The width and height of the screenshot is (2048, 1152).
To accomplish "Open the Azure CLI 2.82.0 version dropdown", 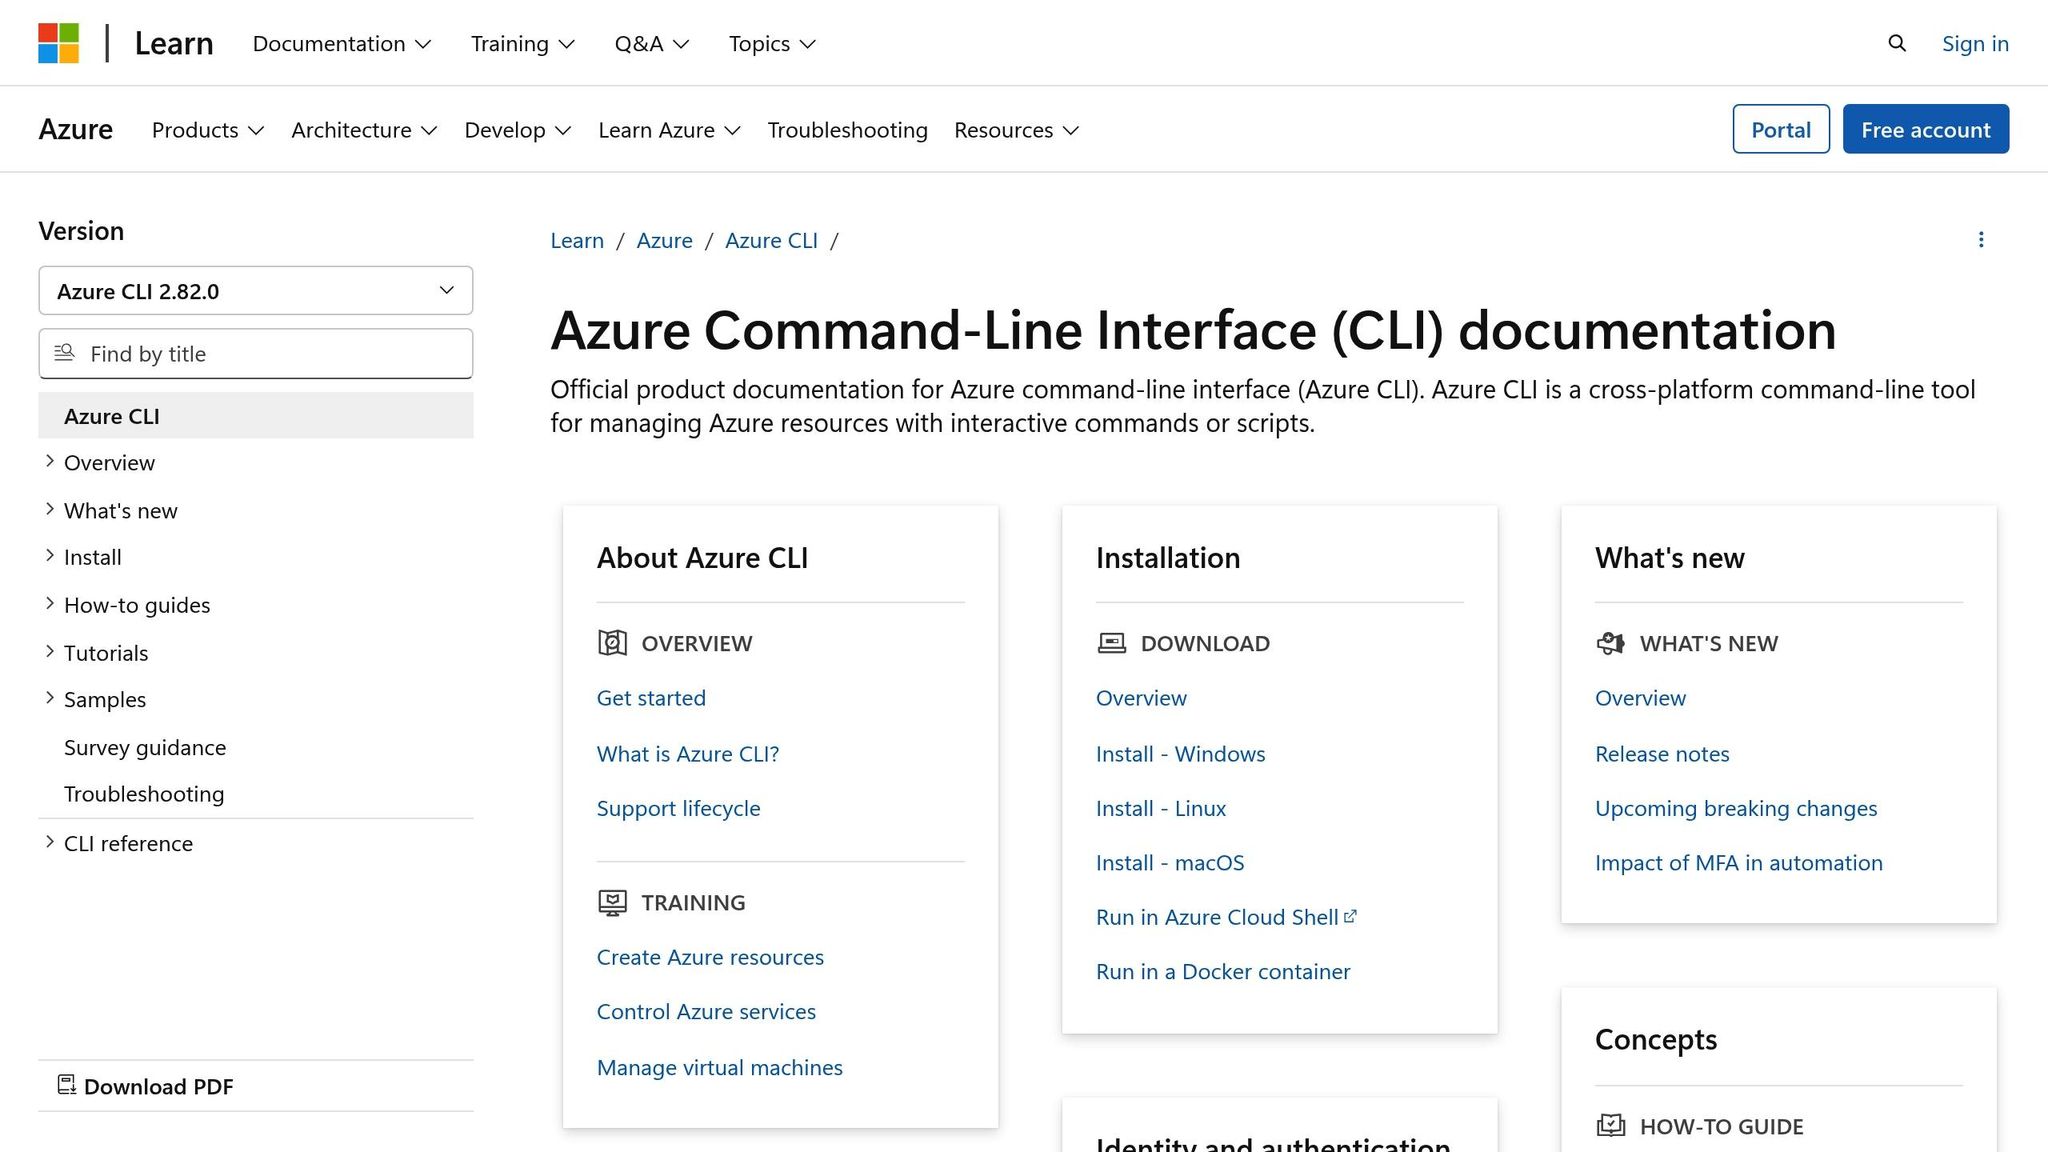I will coord(255,290).
